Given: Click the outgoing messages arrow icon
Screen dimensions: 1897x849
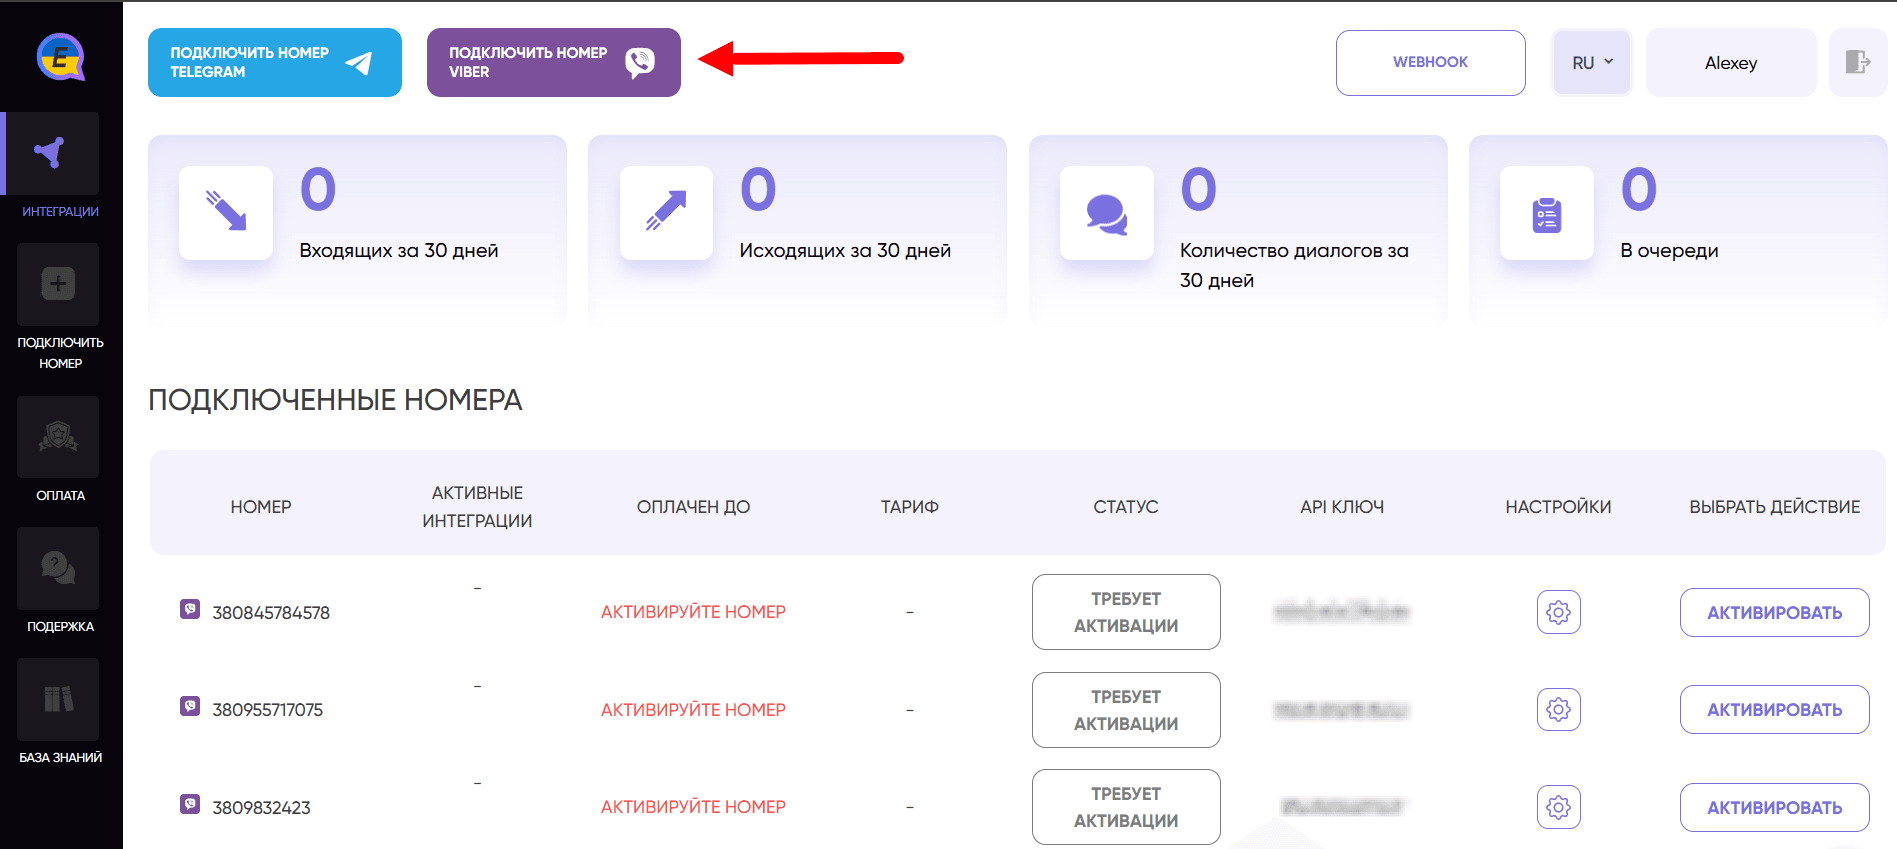Looking at the screenshot, I should 666,212.
